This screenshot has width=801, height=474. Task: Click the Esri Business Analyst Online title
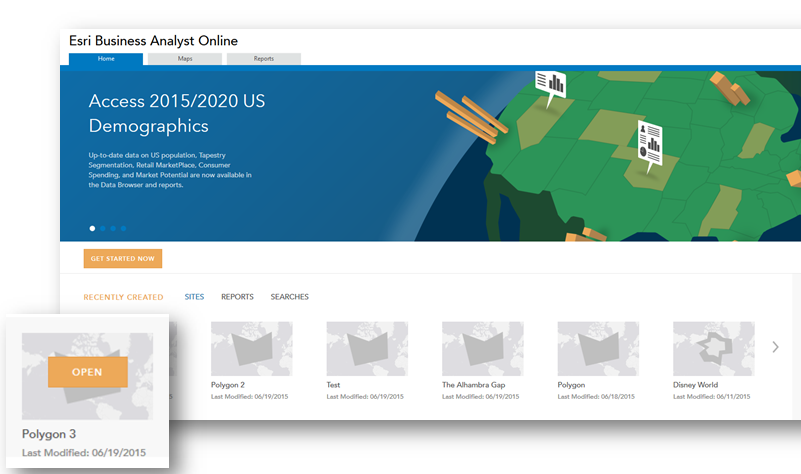[153, 41]
